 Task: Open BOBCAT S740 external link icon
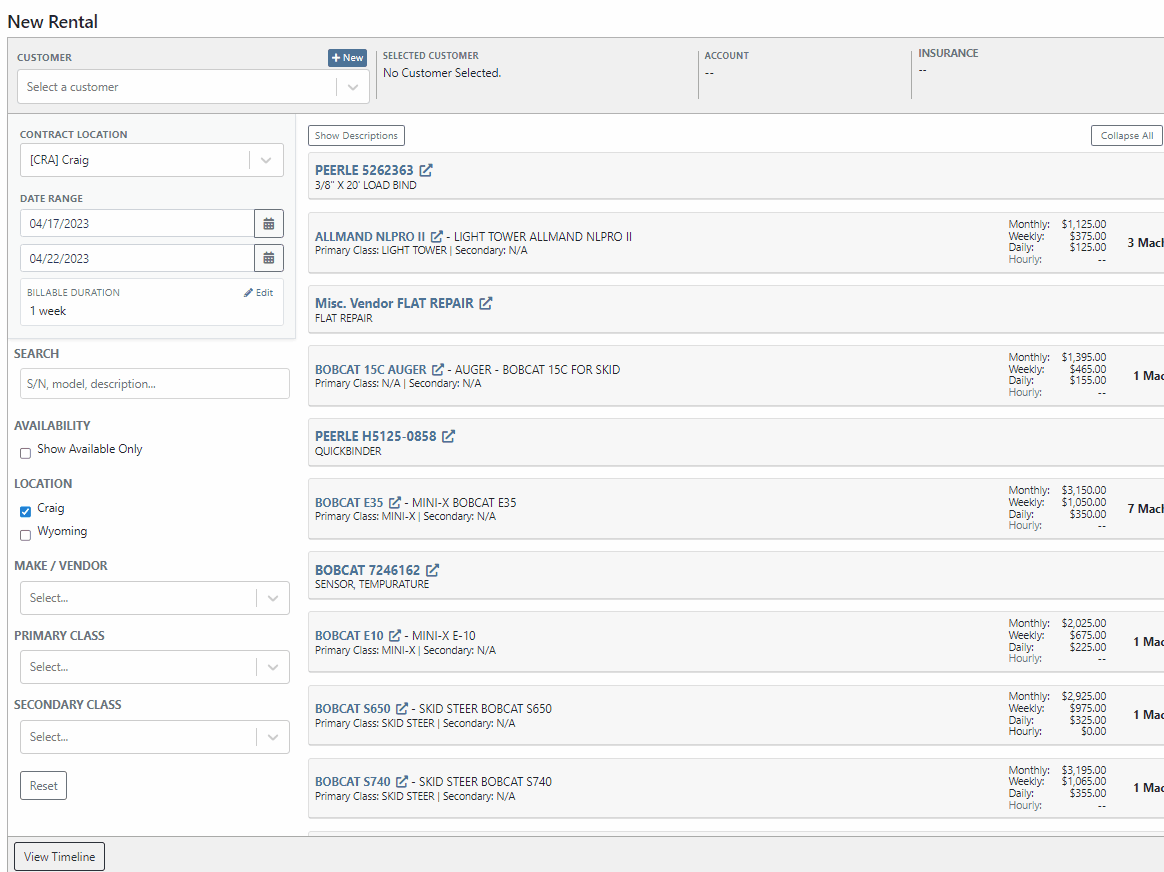click(x=402, y=781)
